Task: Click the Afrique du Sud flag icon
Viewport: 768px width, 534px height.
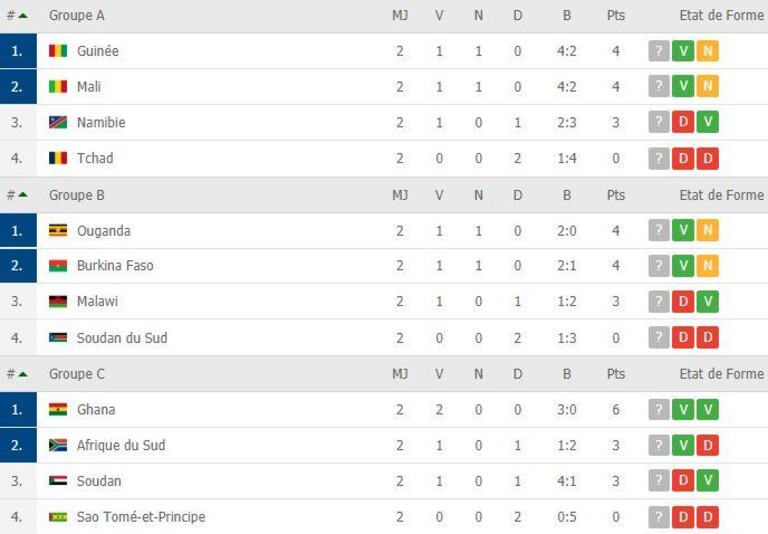Action: [58, 445]
